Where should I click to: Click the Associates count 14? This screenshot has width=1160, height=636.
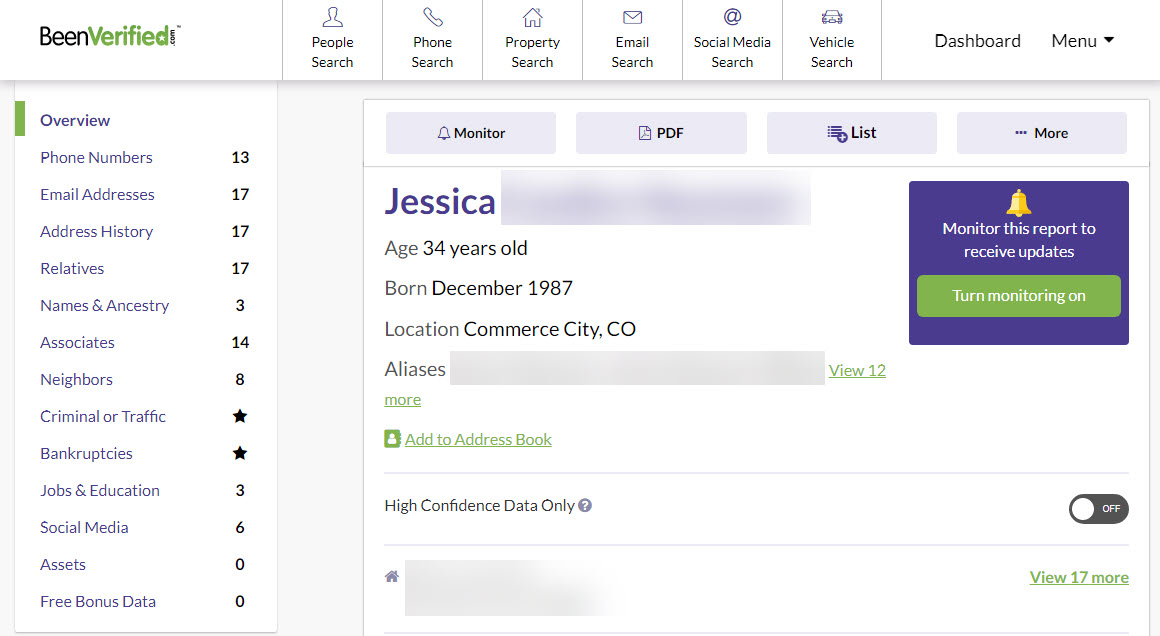pyautogui.click(x=240, y=342)
